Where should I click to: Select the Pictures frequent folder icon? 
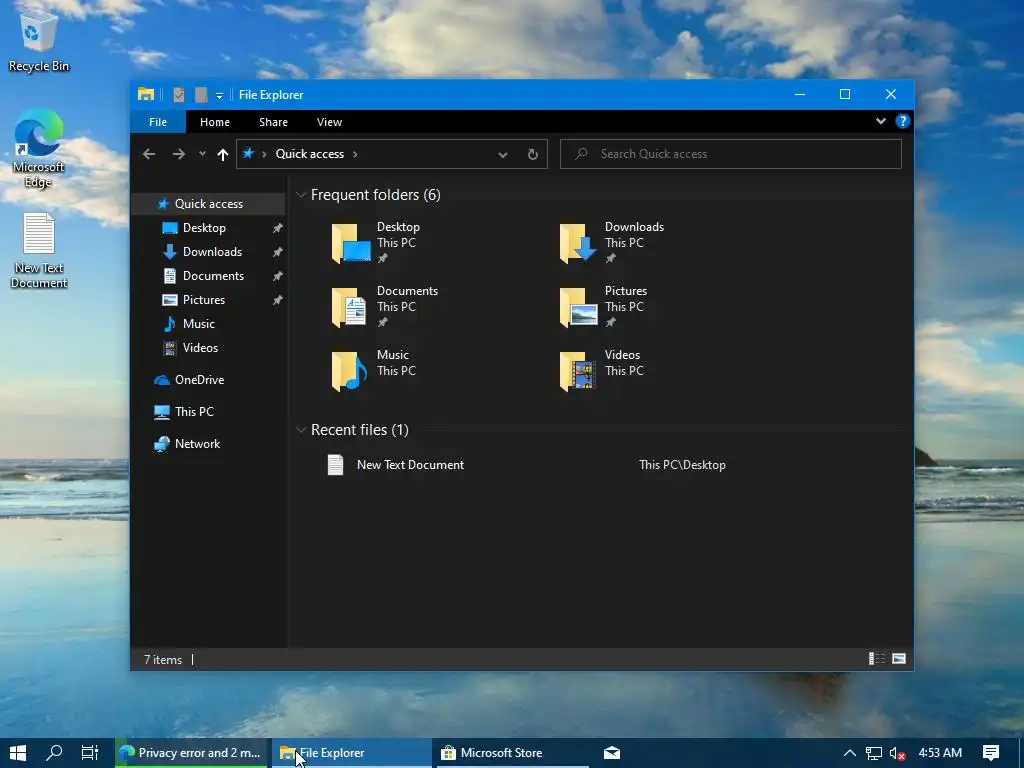click(x=579, y=307)
